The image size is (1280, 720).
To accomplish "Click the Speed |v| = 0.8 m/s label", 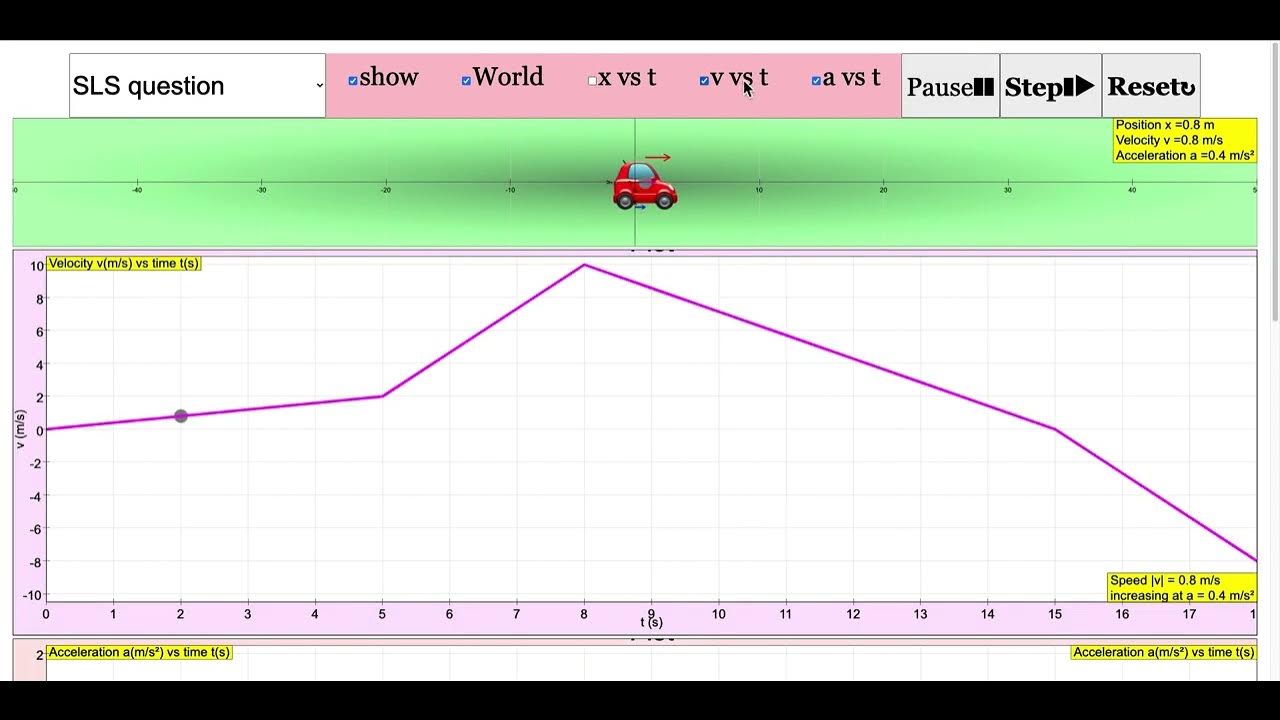I will 1165,580.
